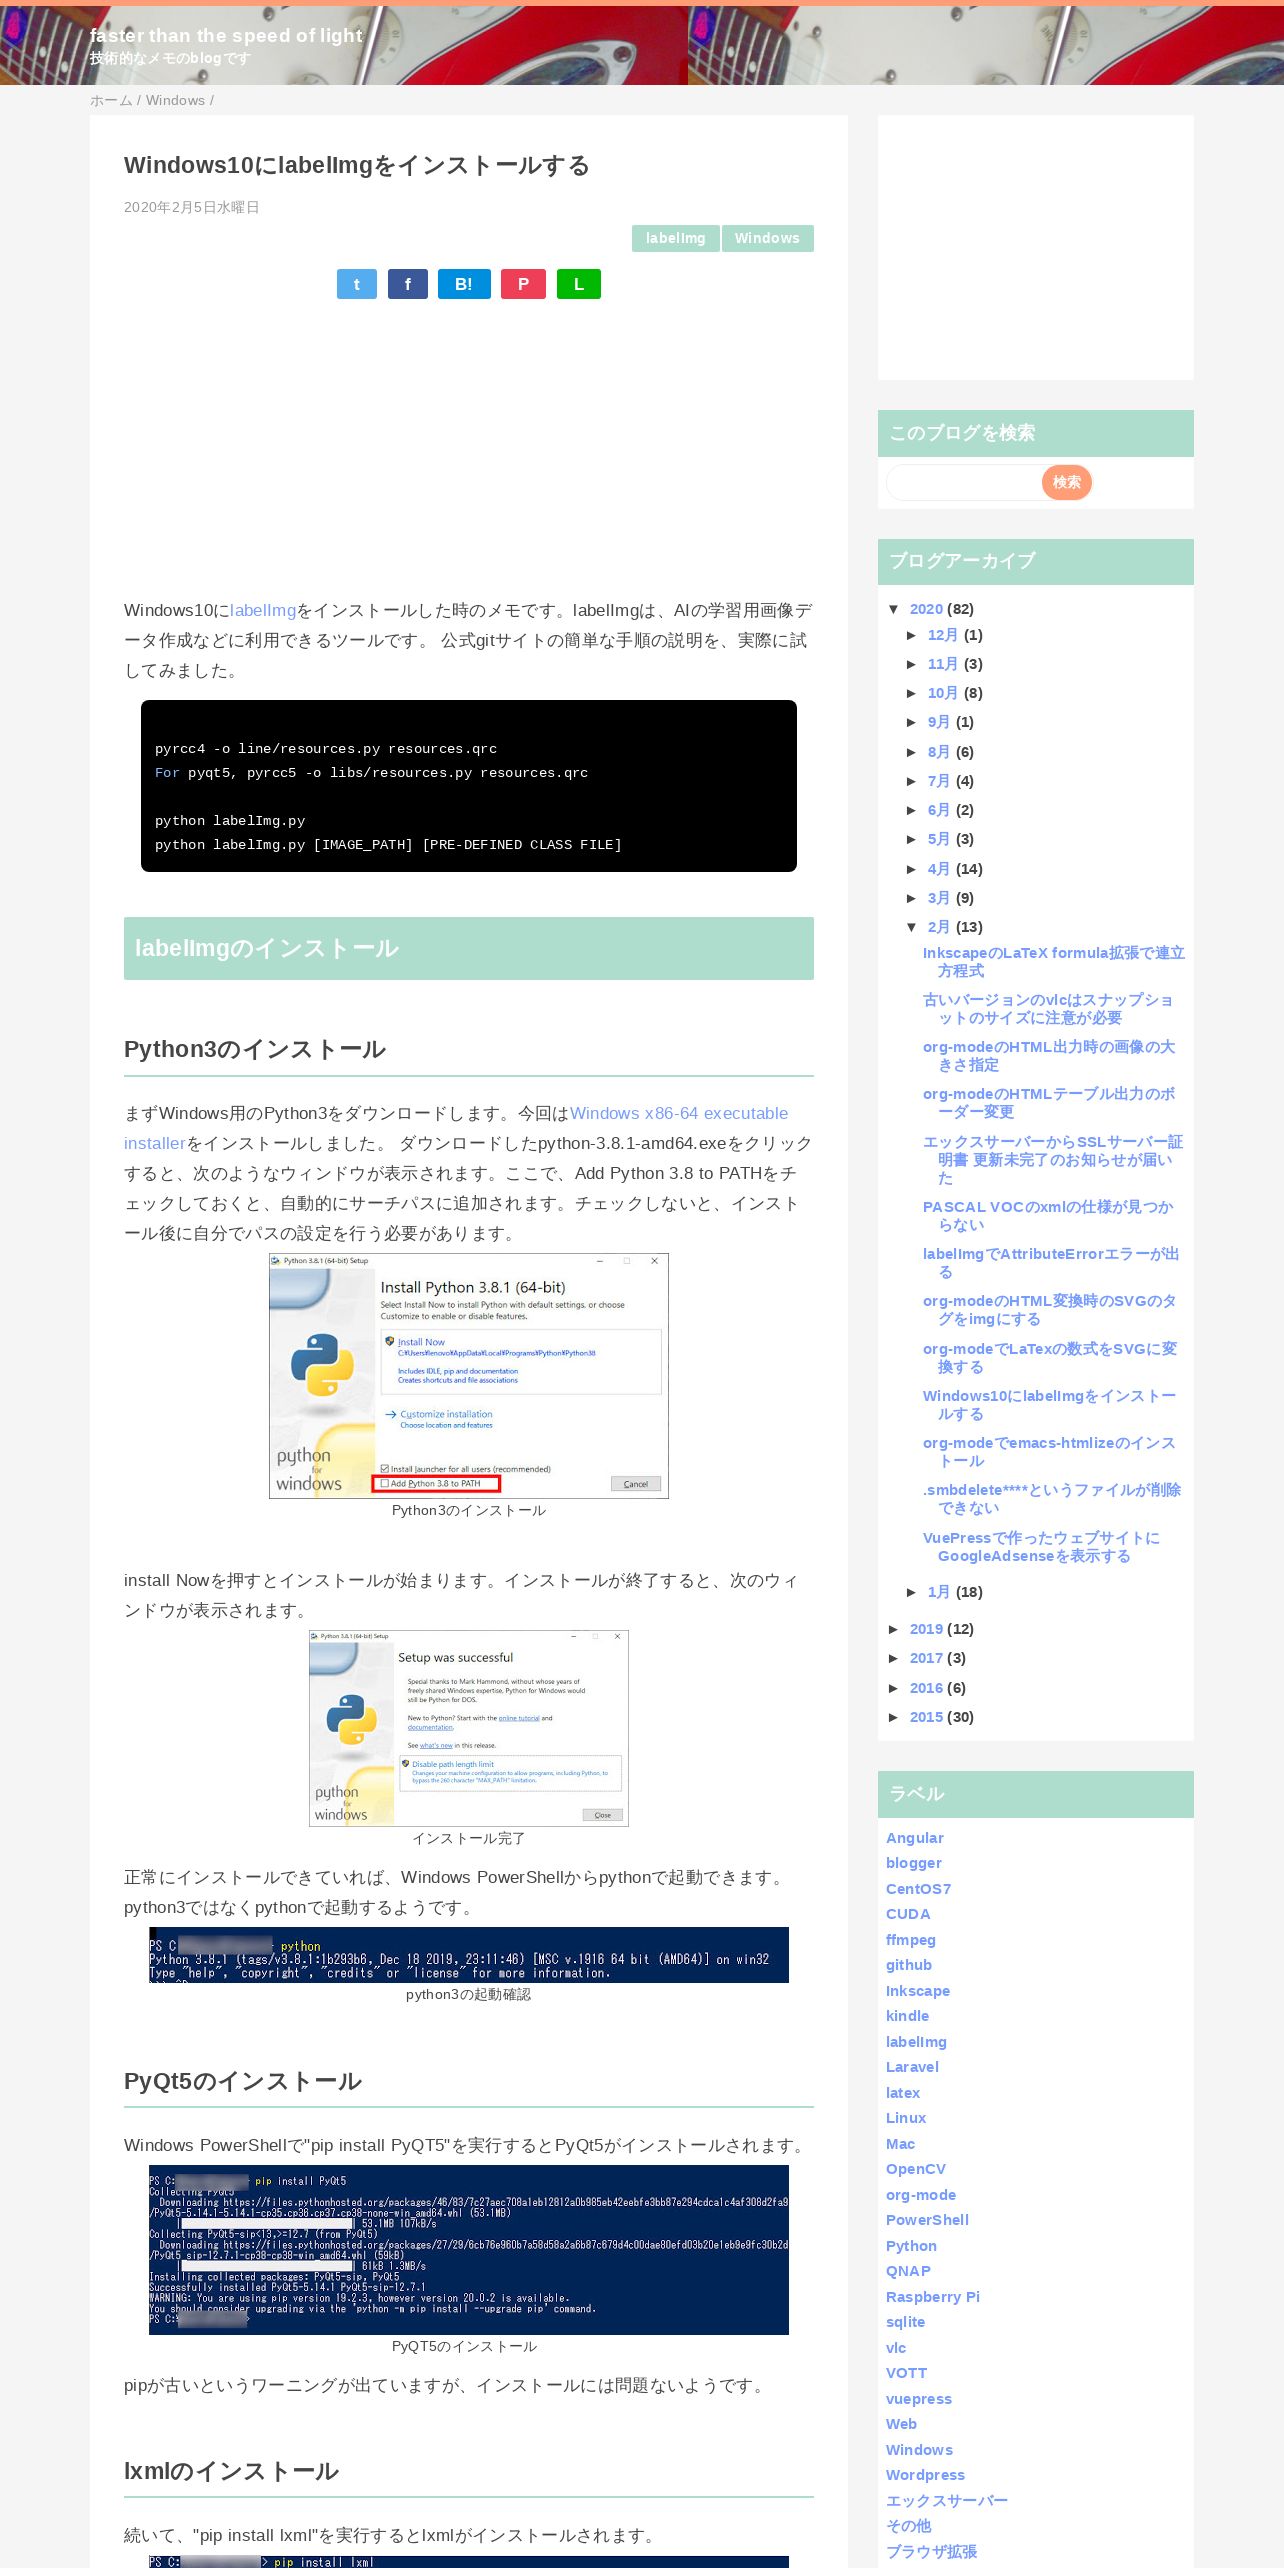1284x2568 pixels.
Task: Select the Raspberry Pi label
Action: 933,2297
